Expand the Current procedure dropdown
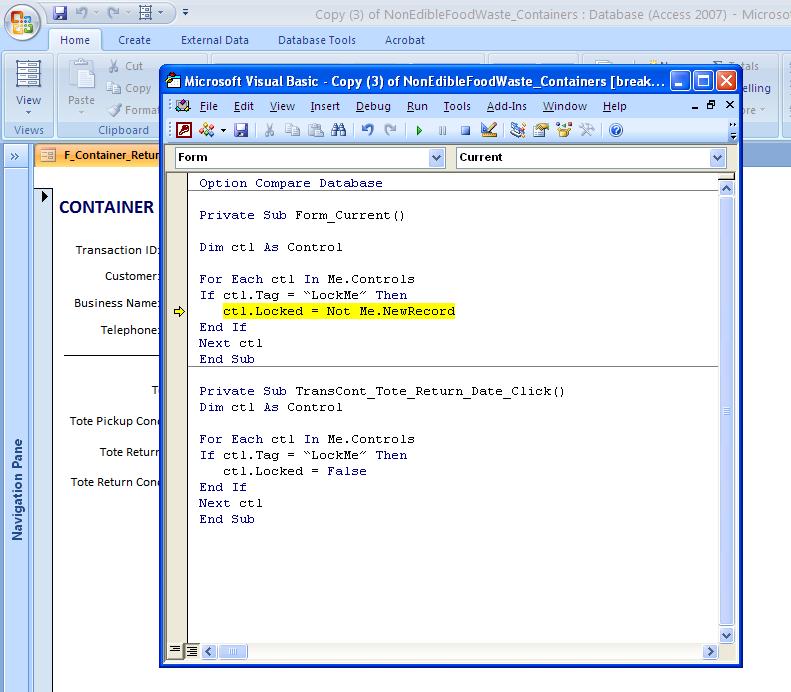Image resolution: width=791 pixels, height=692 pixels. click(x=717, y=158)
